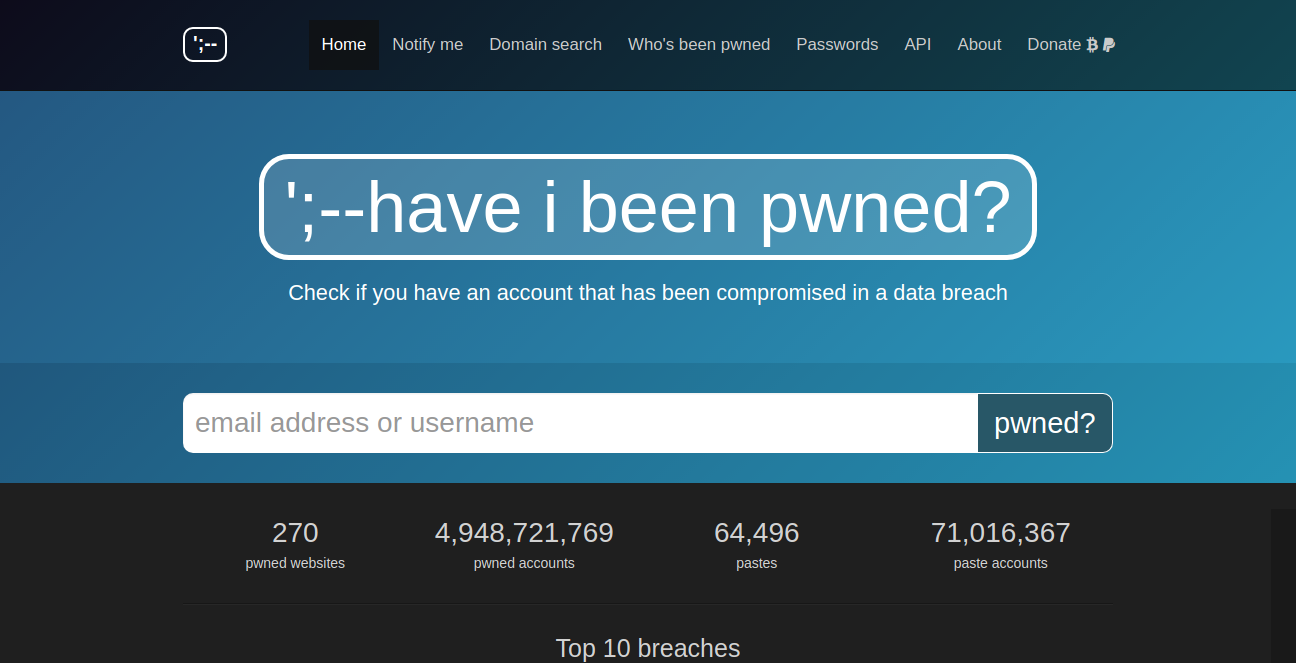This screenshot has height=663, width=1296.
Task: Go to the Home tab
Action: (x=343, y=44)
